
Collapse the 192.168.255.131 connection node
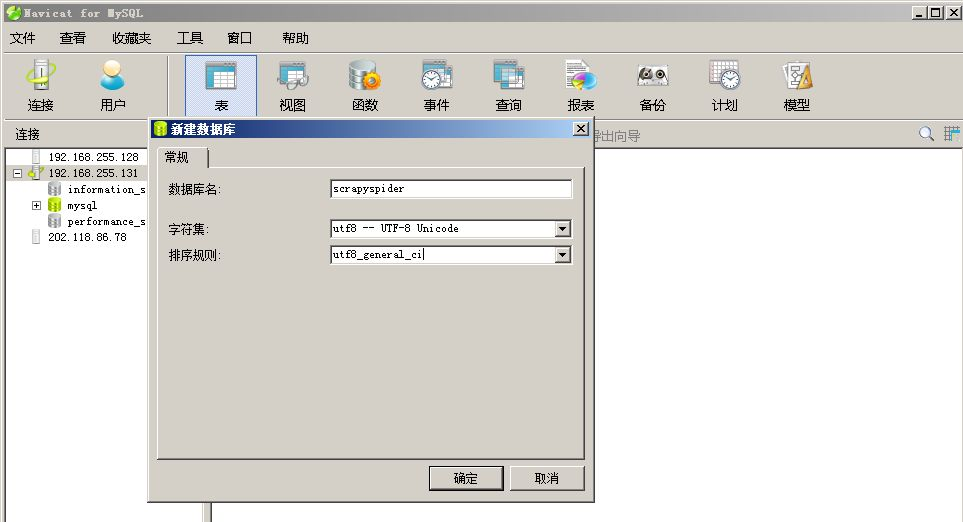tap(17, 173)
